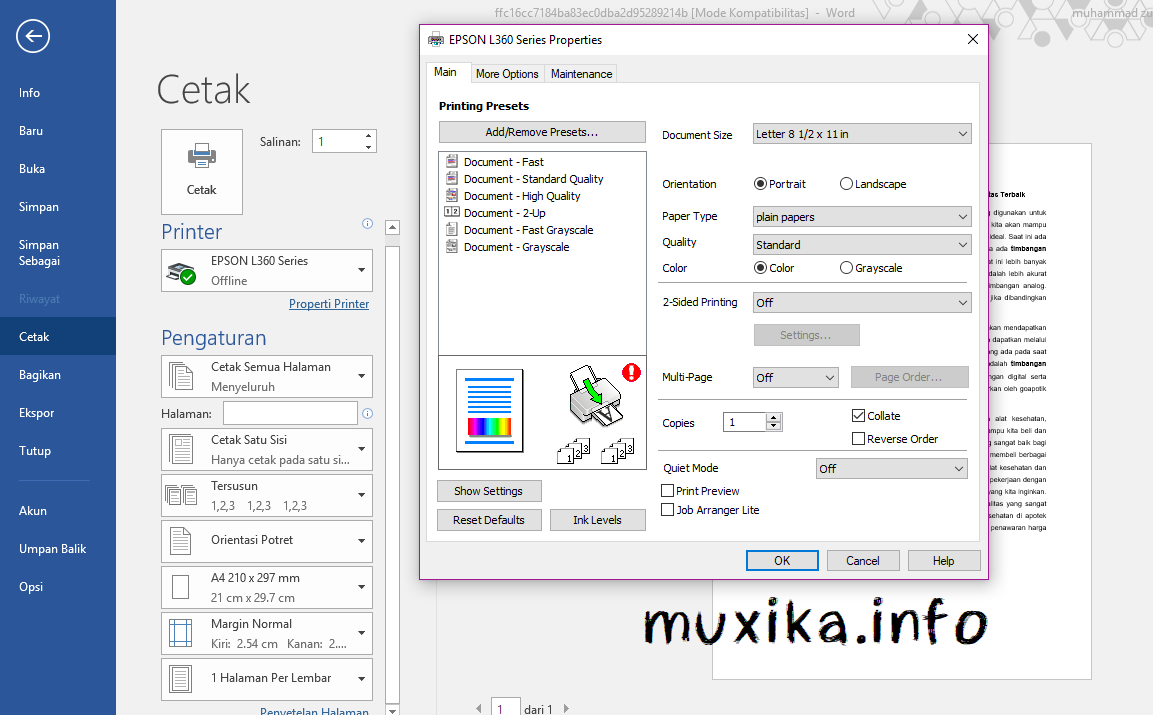Click the Help button
This screenshot has height=715, width=1153.
(943, 561)
